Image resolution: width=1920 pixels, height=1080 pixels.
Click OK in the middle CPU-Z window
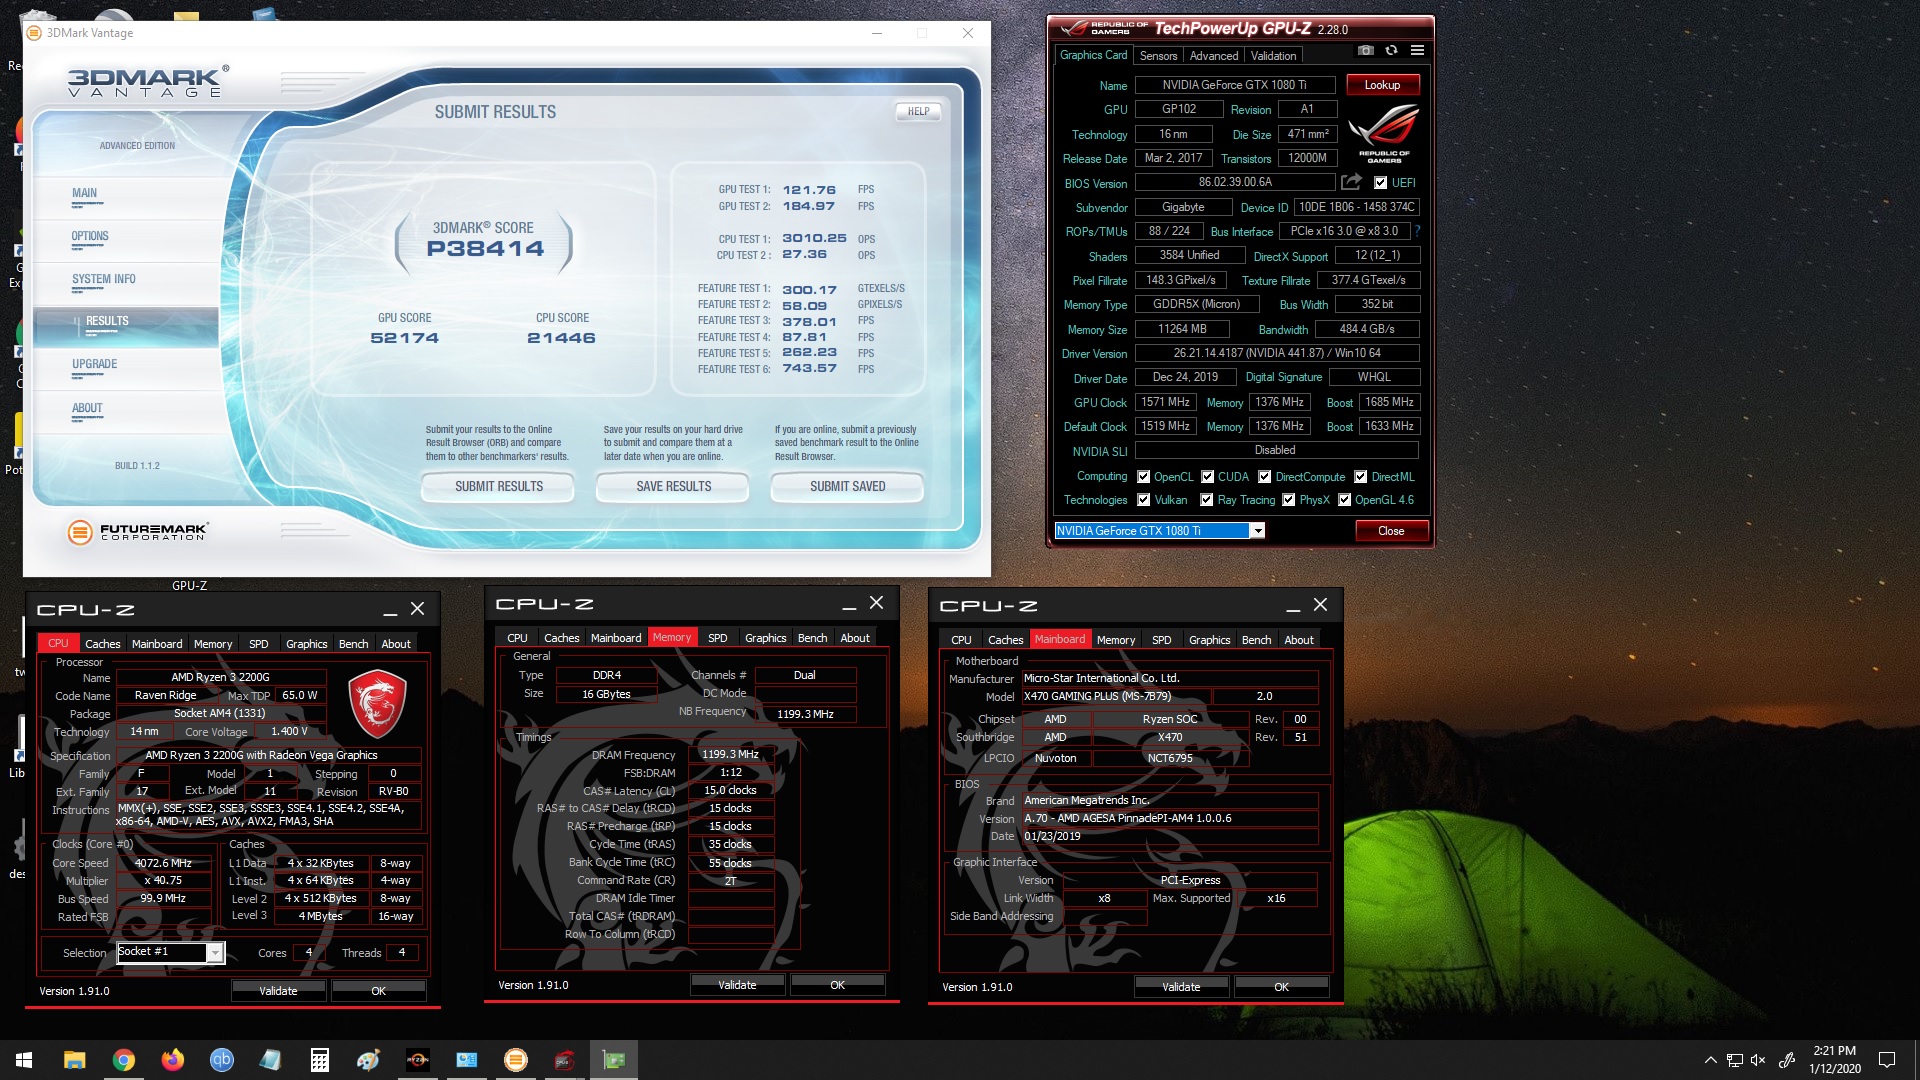[x=837, y=985]
